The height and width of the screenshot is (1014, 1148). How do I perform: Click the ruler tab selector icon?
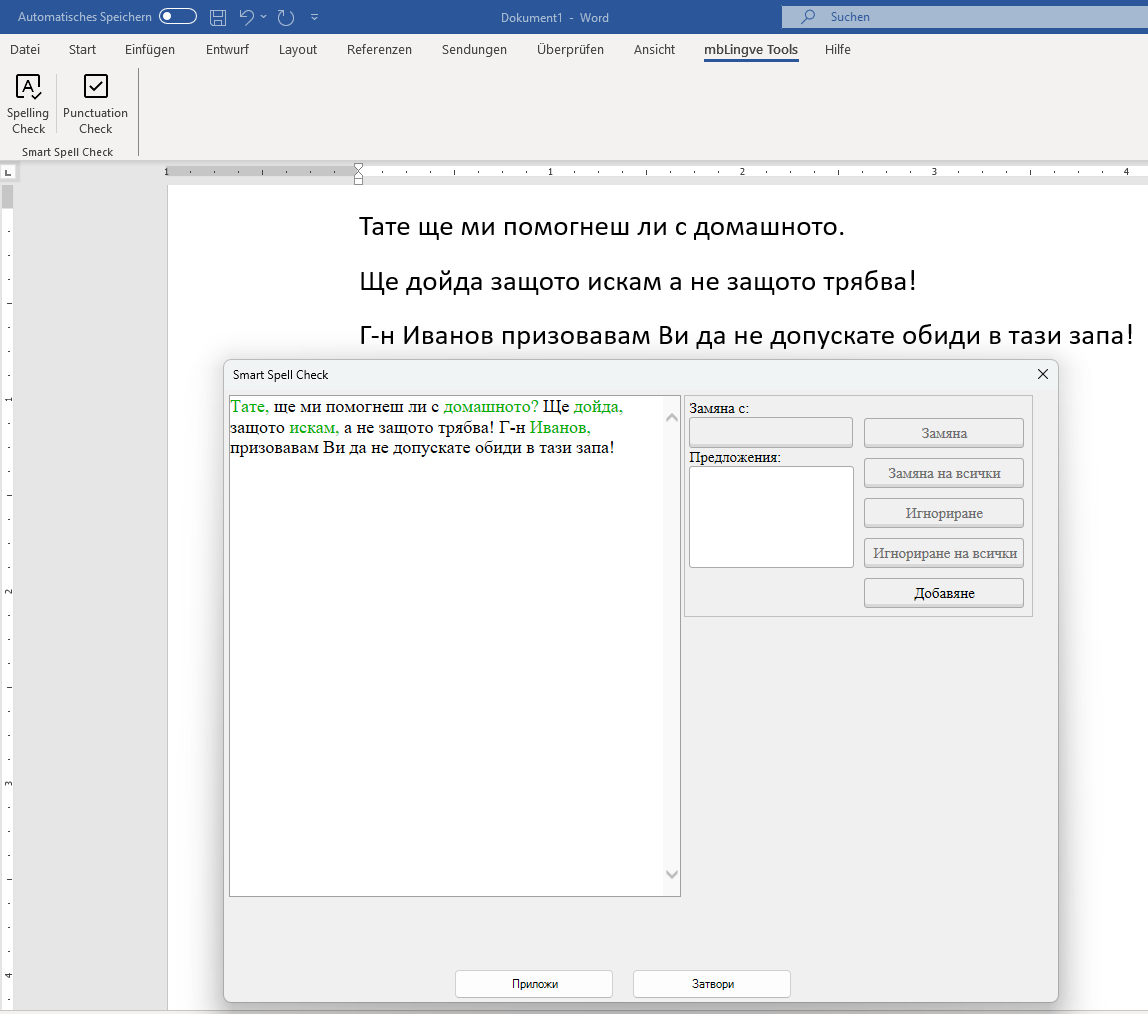tap(8, 173)
